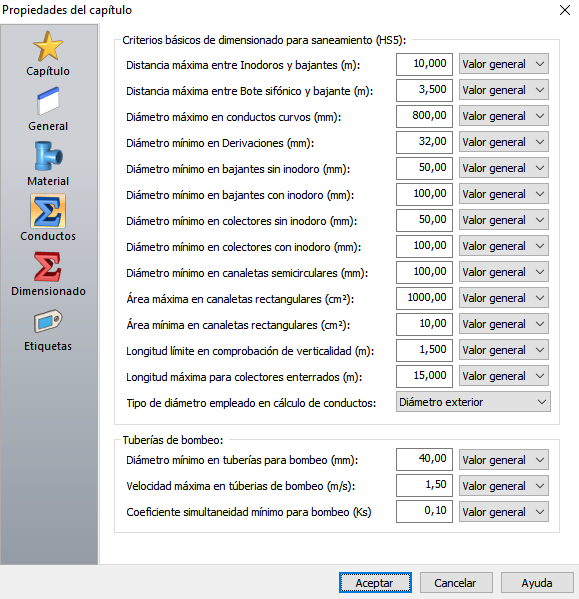Image resolution: width=579 pixels, height=599 pixels.
Task: Open the Etiquetas tag icon
Action: coord(48,329)
